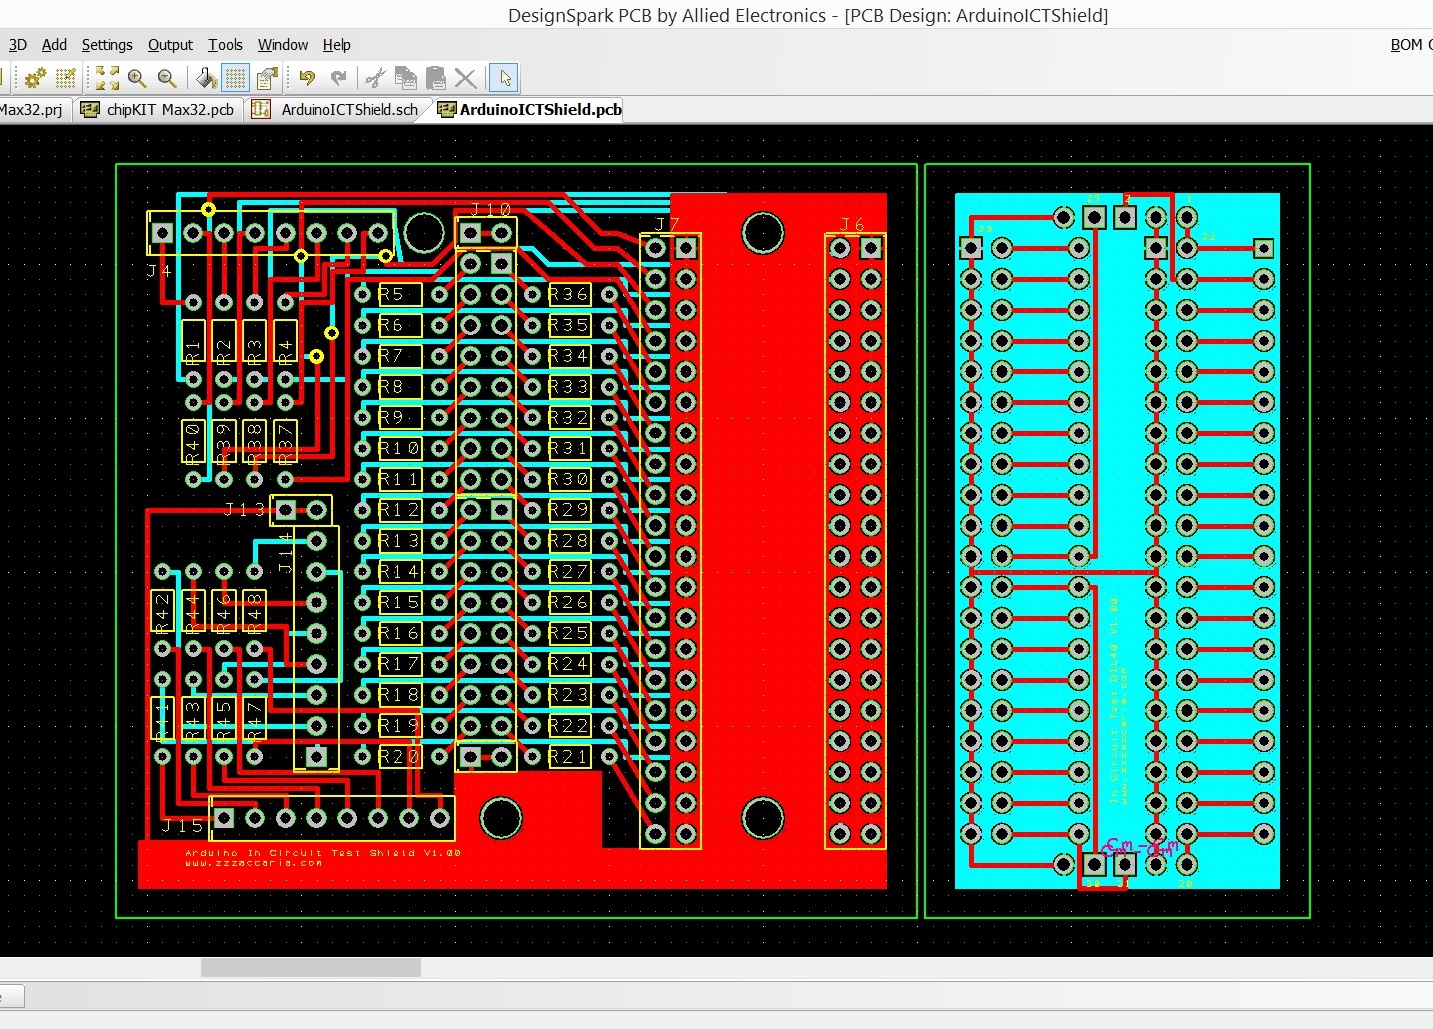Click the horizontal scrollbar at the bottom
Image resolution: width=1433 pixels, height=1029 pixels.
click(x=310, y=967)
